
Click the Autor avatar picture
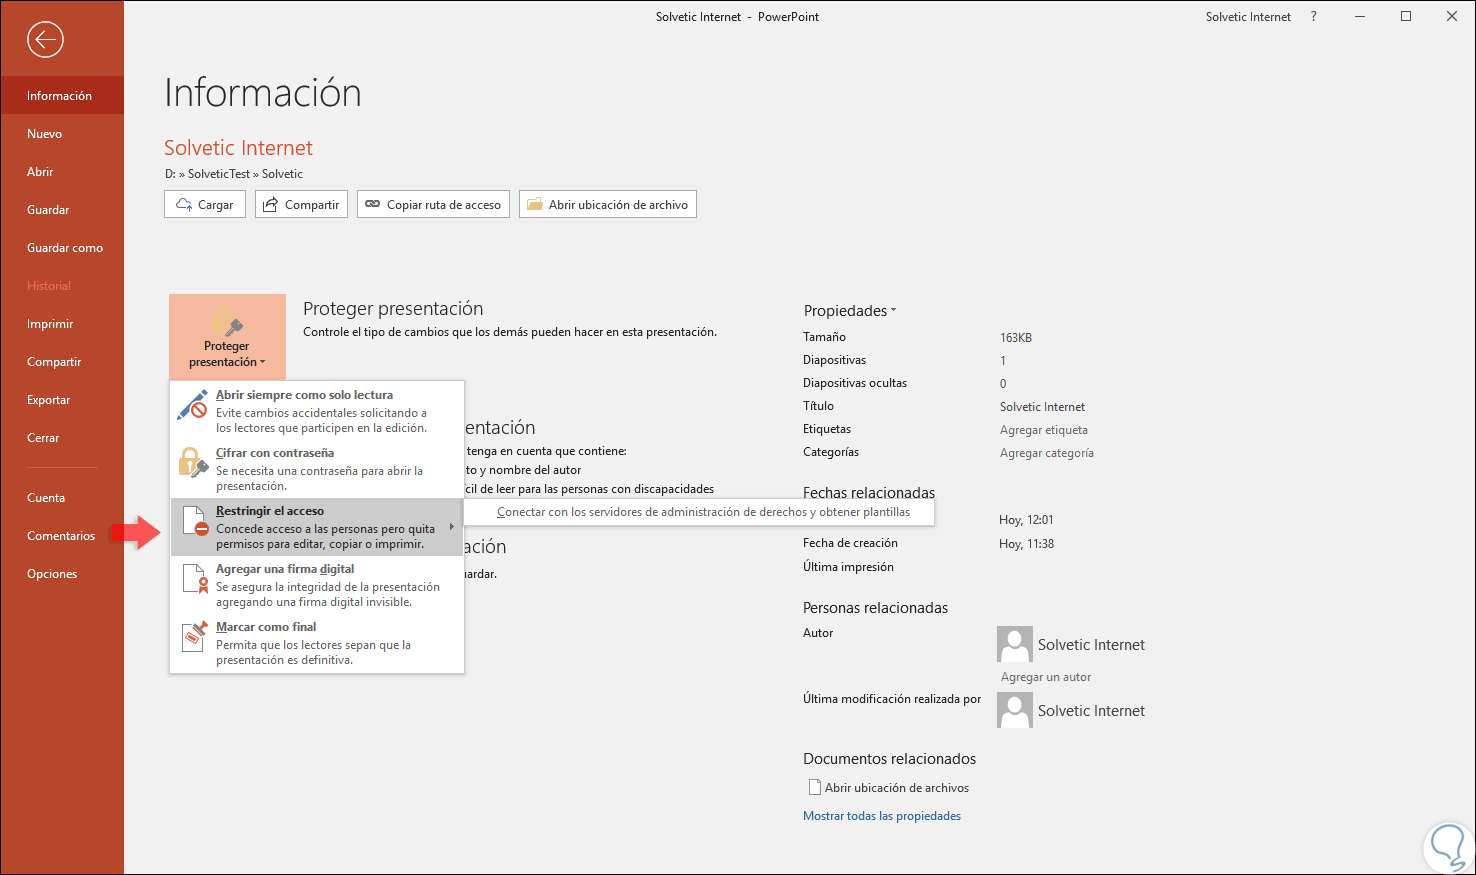pyautogui.click(x=1014, y=644)
